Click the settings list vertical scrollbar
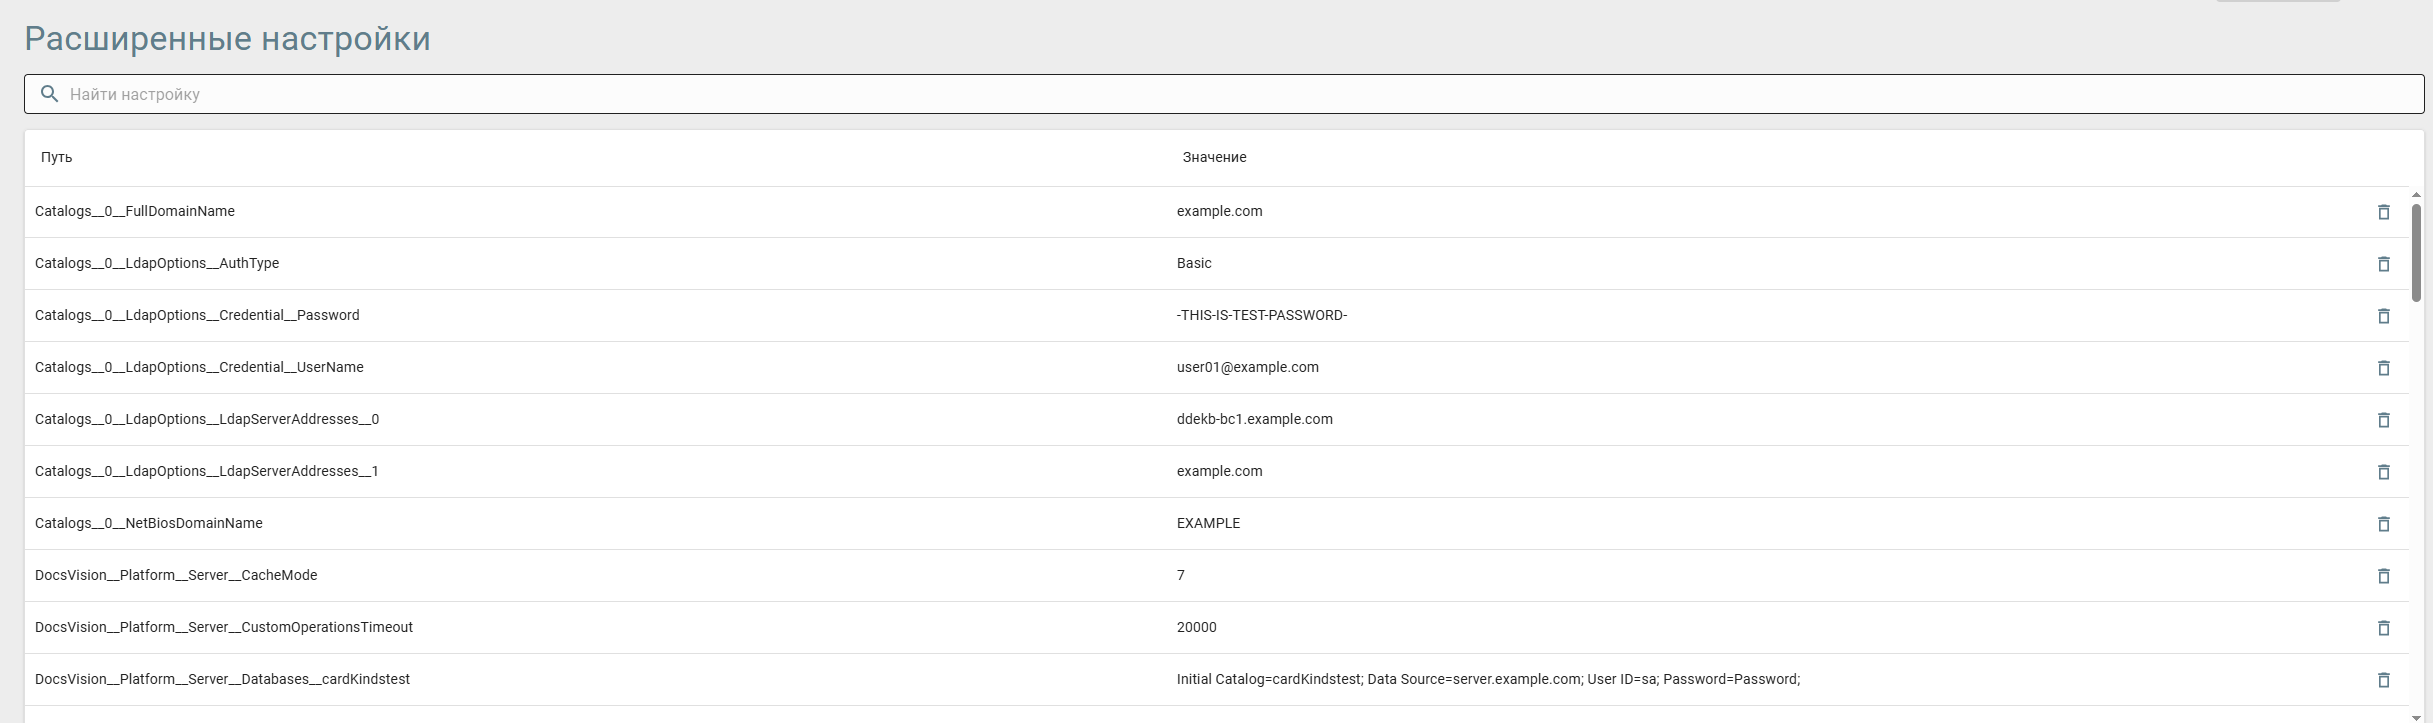 coord(2416,252)
